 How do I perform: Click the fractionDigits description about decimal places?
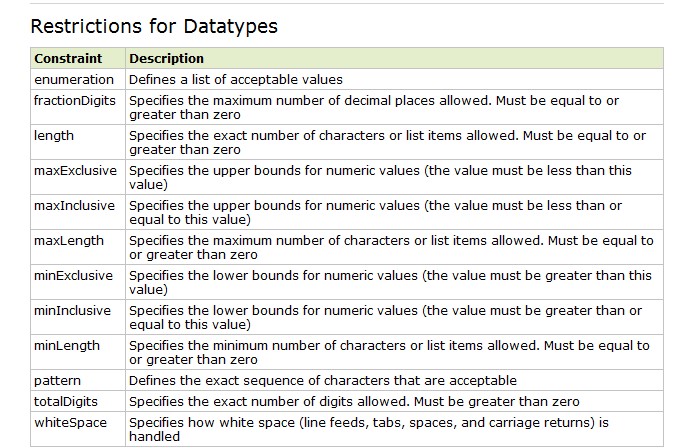pos(374,107)
